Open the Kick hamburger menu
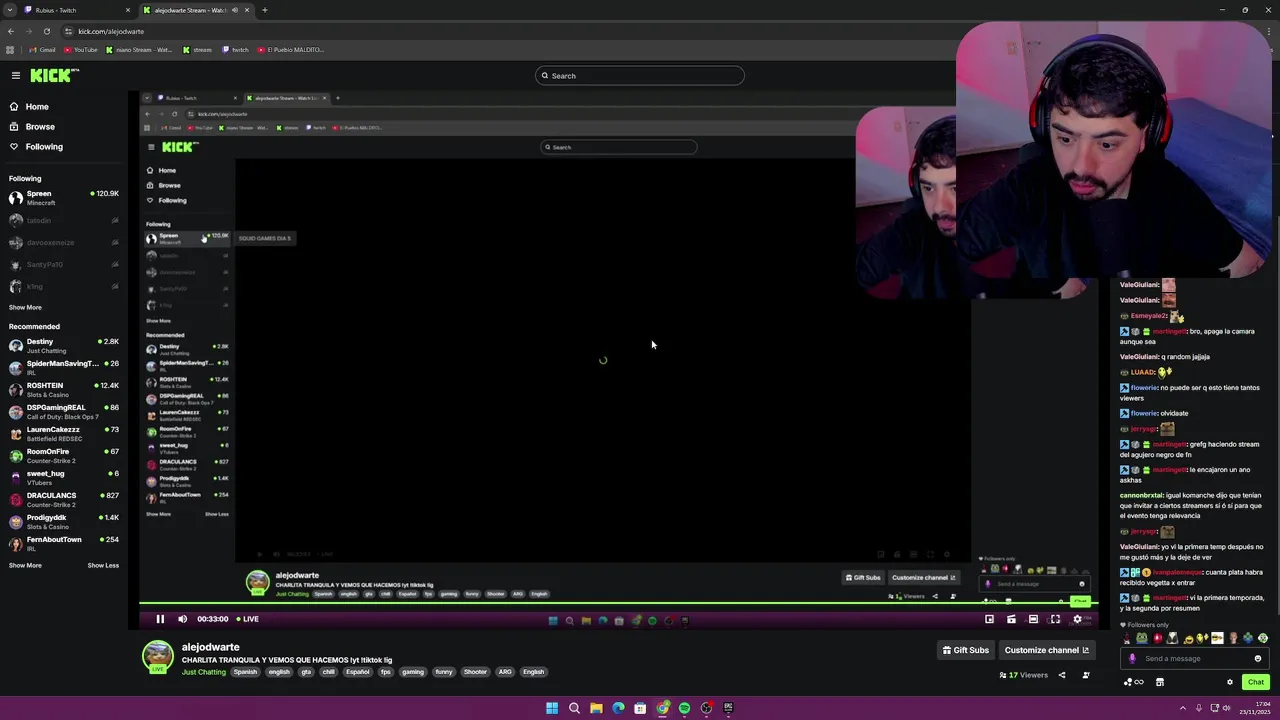 pyautogui.click(x=15, y=75)
